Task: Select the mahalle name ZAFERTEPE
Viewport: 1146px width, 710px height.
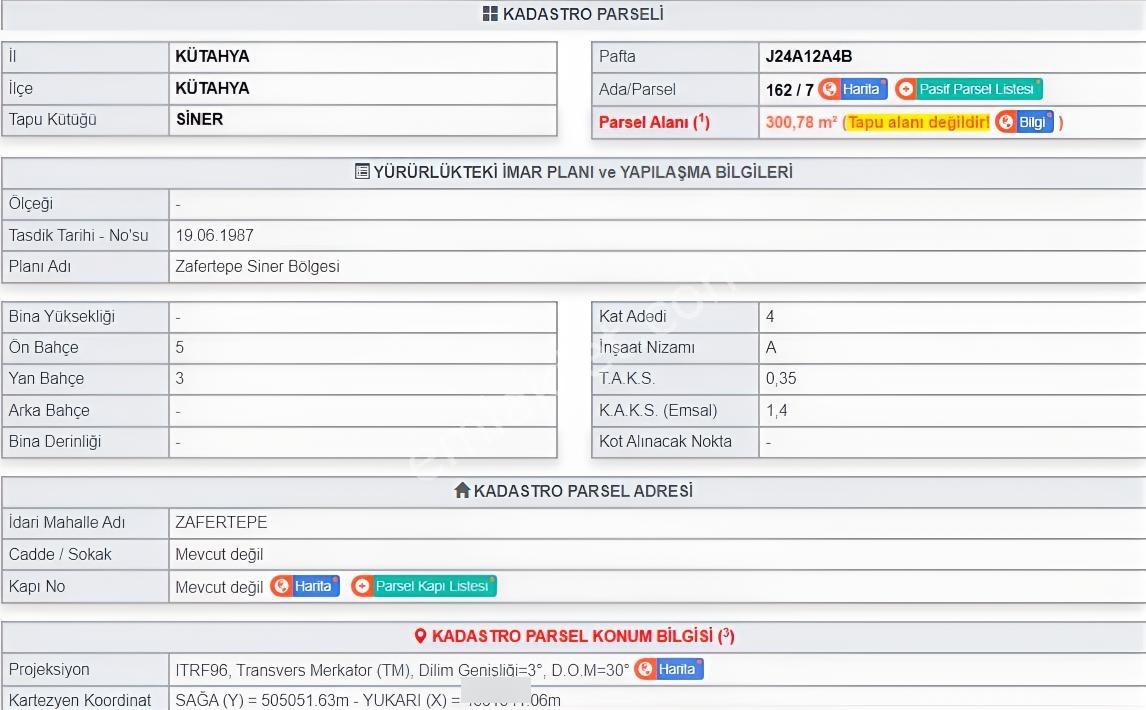Action: [x=221, y=522]
